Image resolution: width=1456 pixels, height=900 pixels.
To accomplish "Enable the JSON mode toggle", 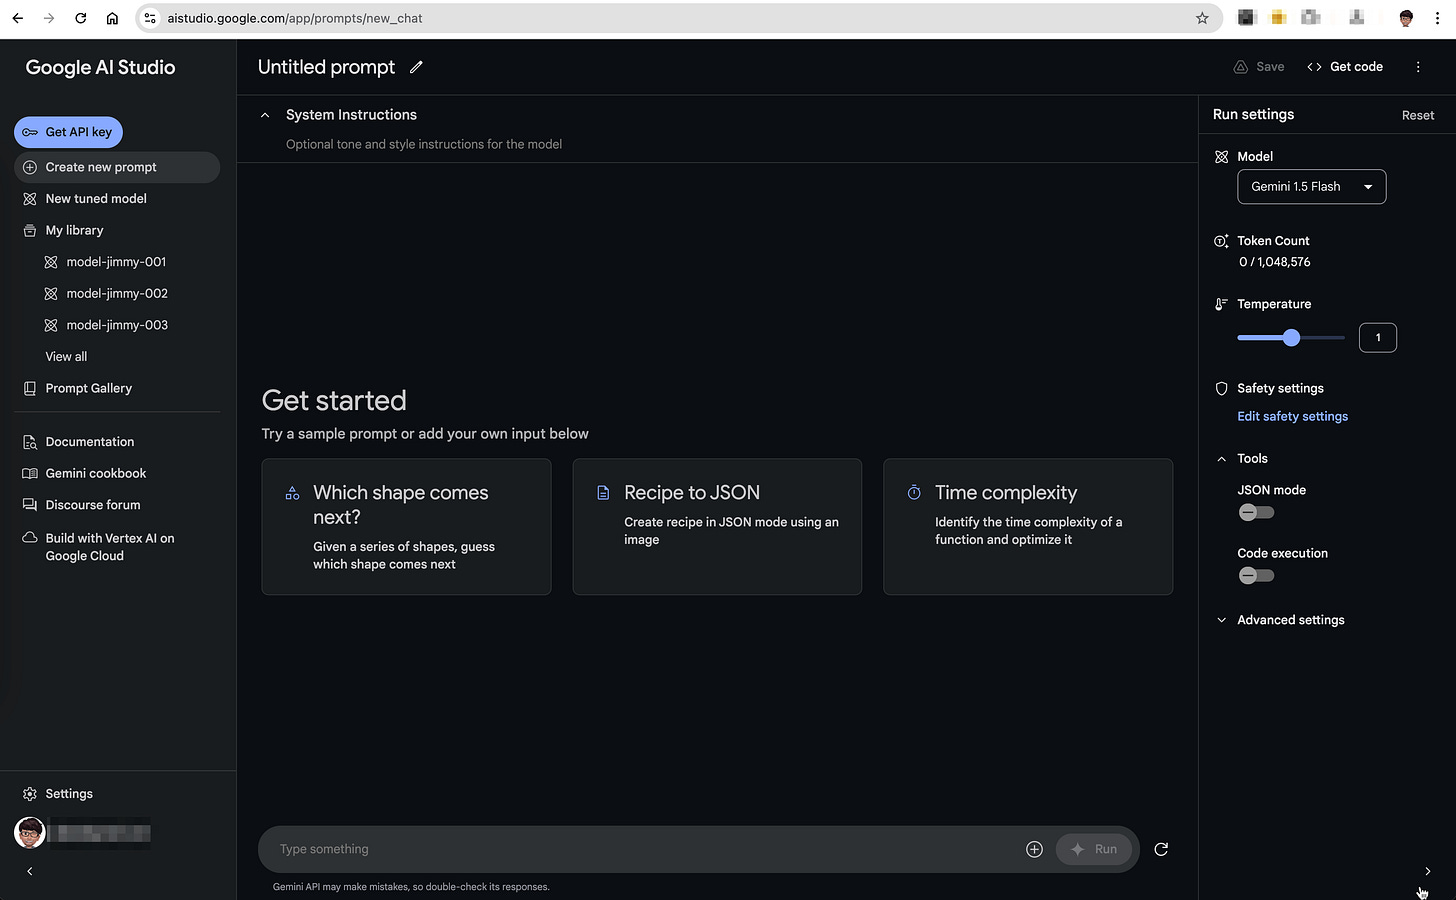I will 1256,513.
